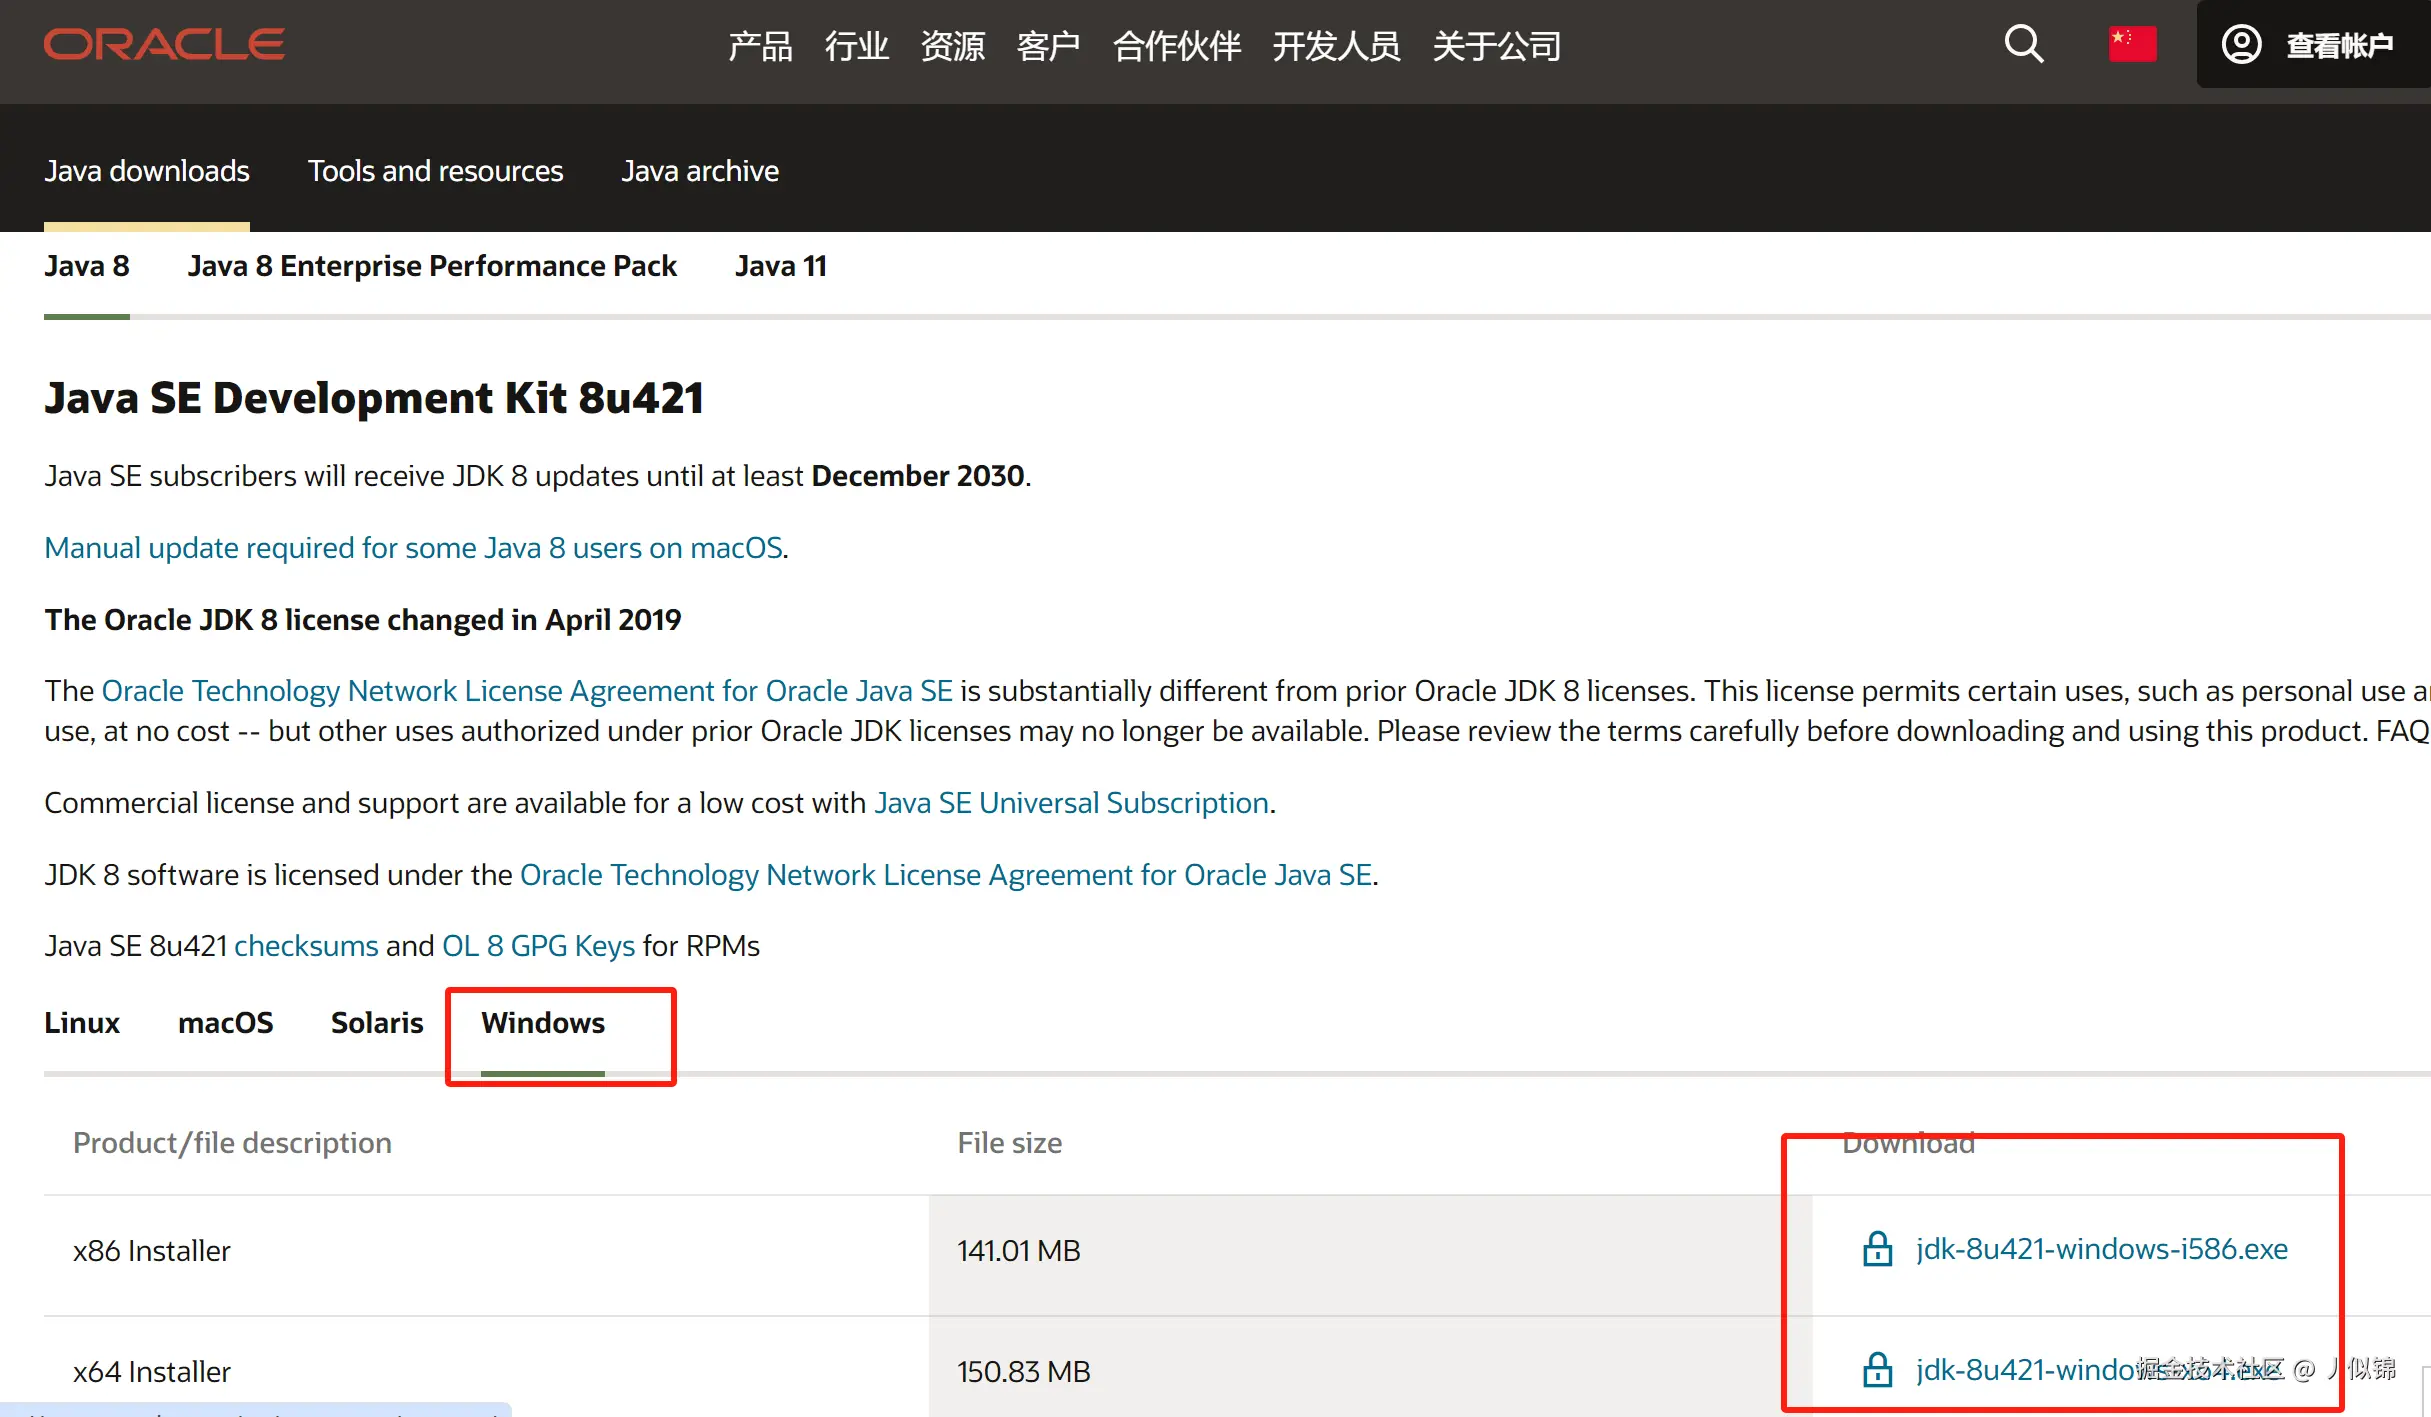Click the account profile icon
Screen dimensions: 2431x1417
point(2241,45)
